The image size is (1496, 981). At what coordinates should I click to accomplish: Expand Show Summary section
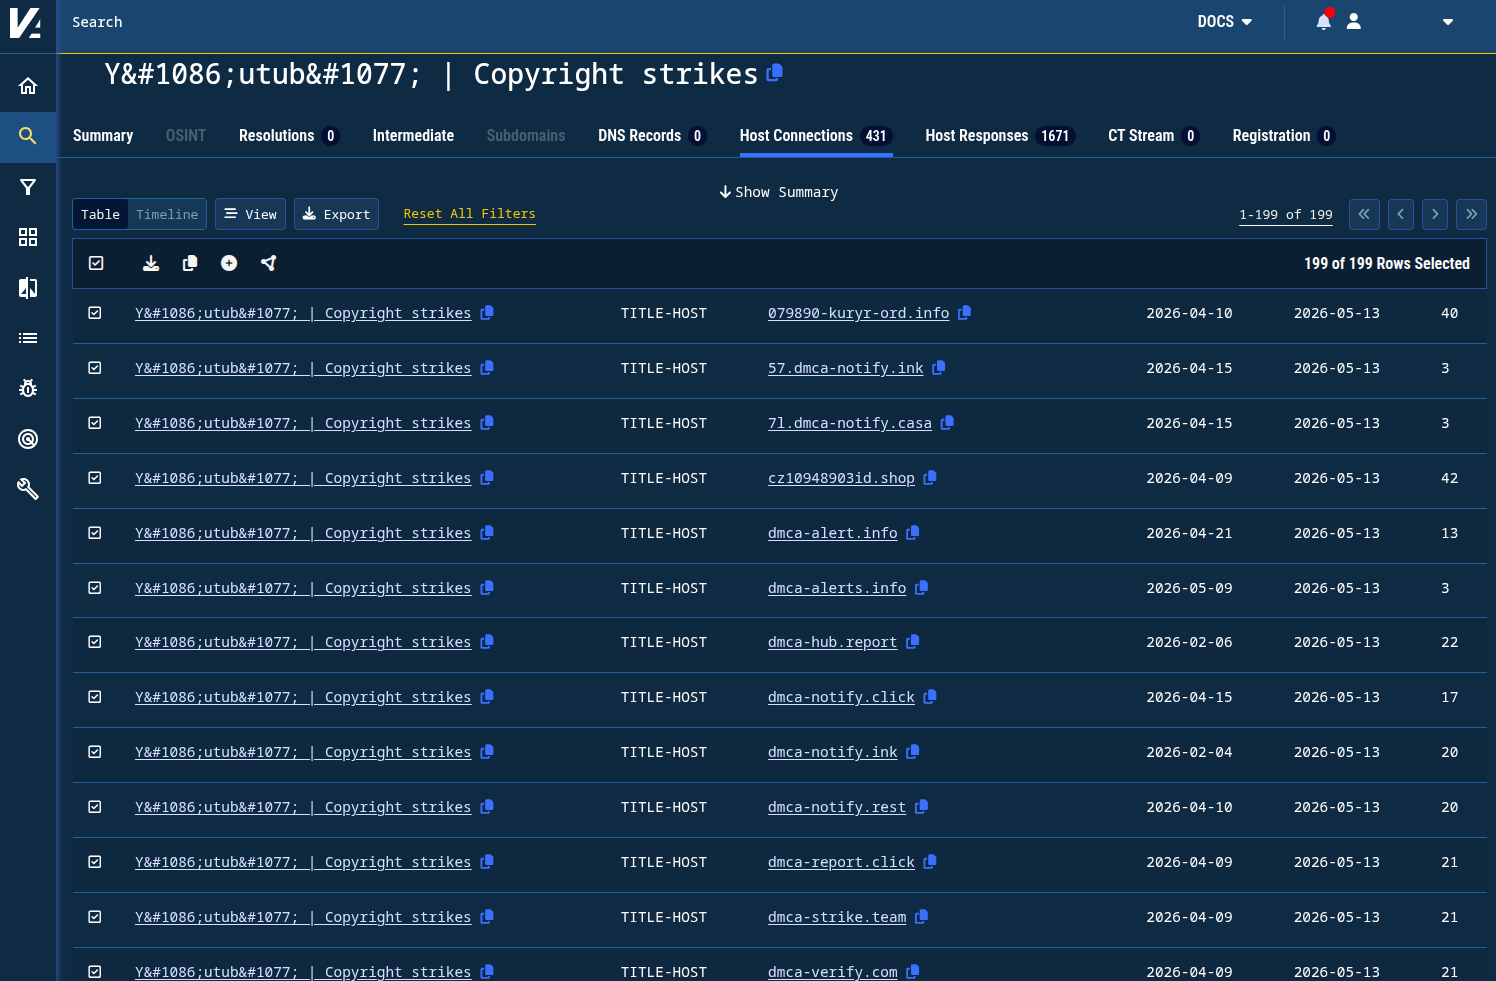(779, 192)
